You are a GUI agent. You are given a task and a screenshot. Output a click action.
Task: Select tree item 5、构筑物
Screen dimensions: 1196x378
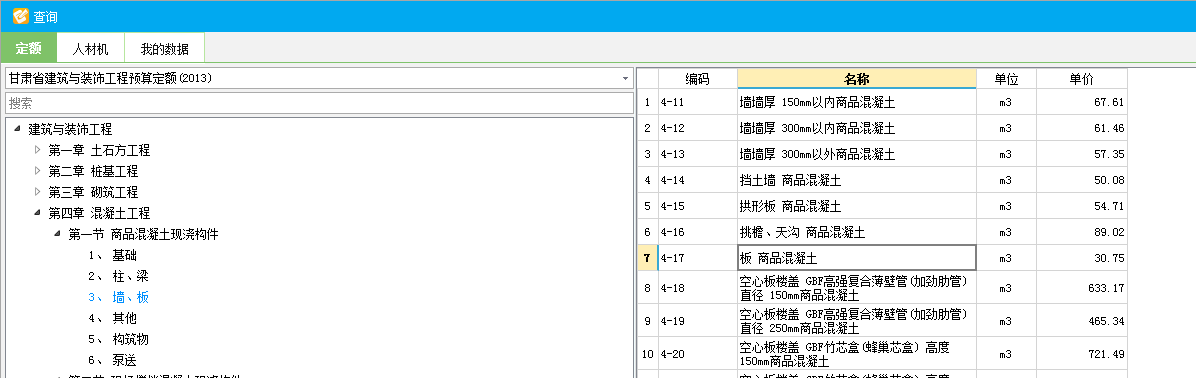(117, 339)
